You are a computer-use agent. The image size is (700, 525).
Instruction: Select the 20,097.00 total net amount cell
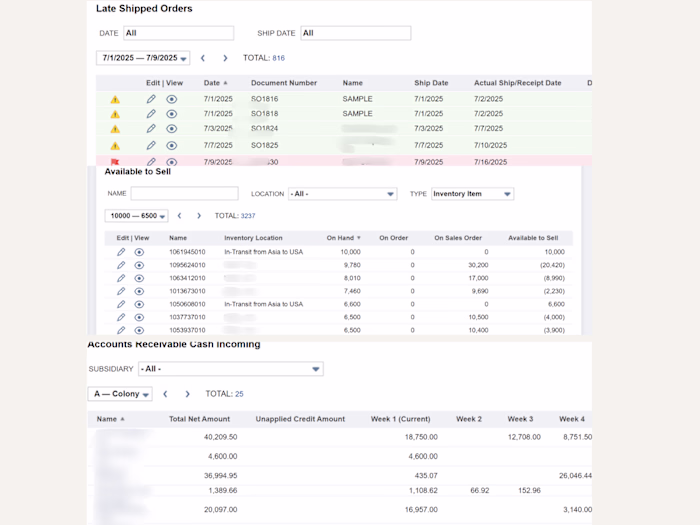[221, 510]
